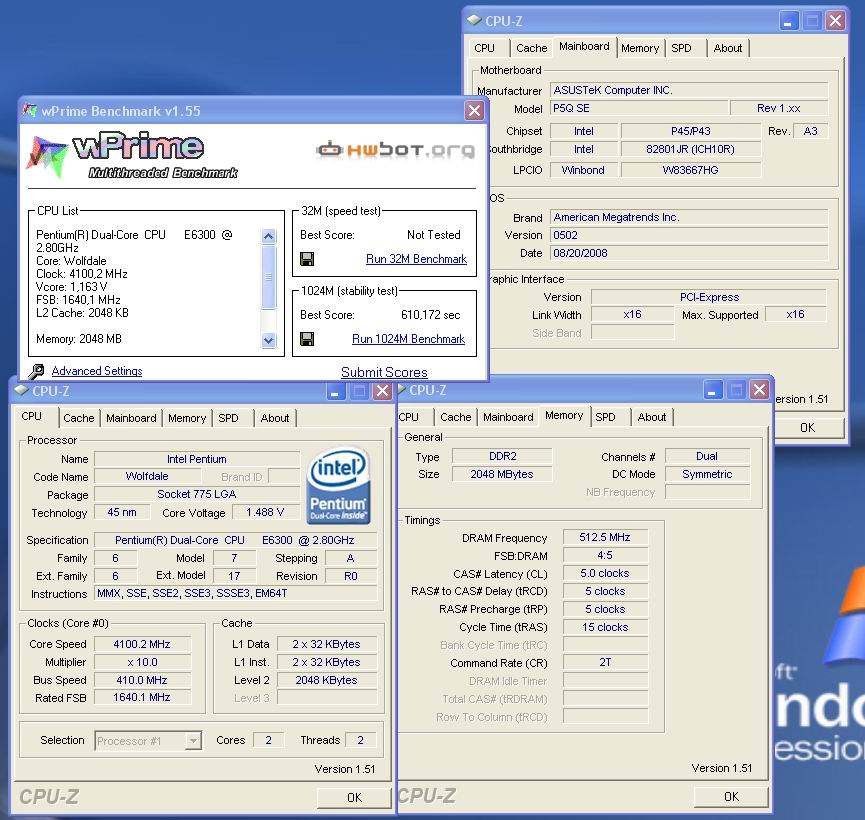Click the Core Speed 4100.2 MHz field
The image size is (865, 820).
(142, 644)
